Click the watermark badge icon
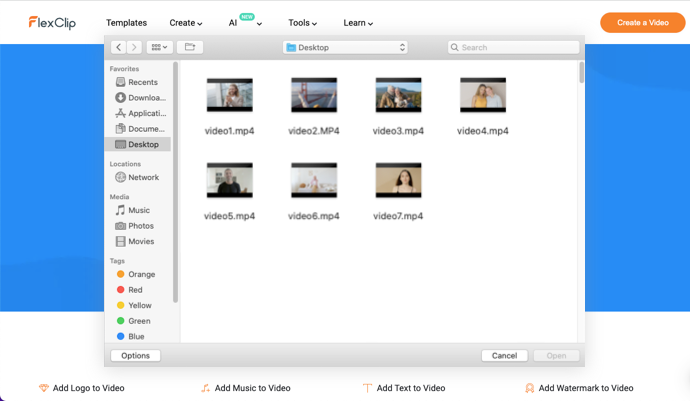 pyautogui.click(x=529, y=388)
